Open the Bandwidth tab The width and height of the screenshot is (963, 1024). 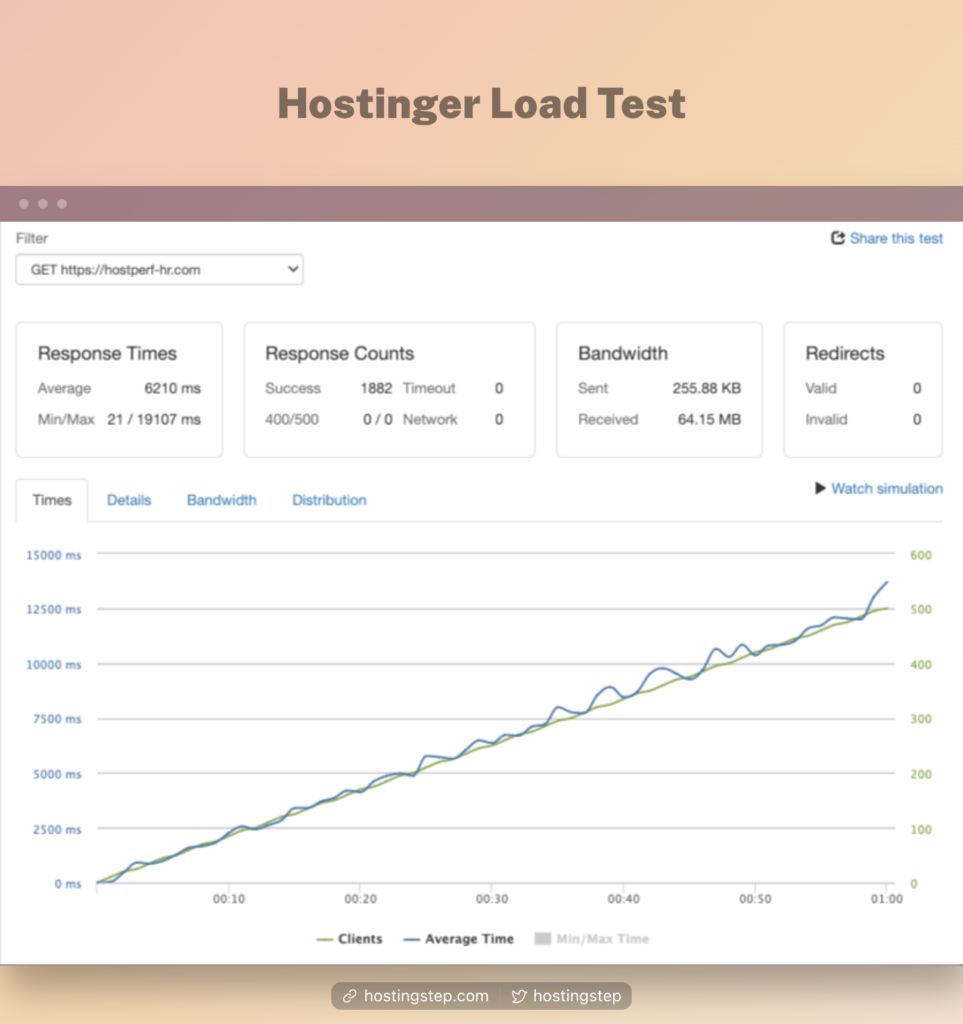[221, 500]
